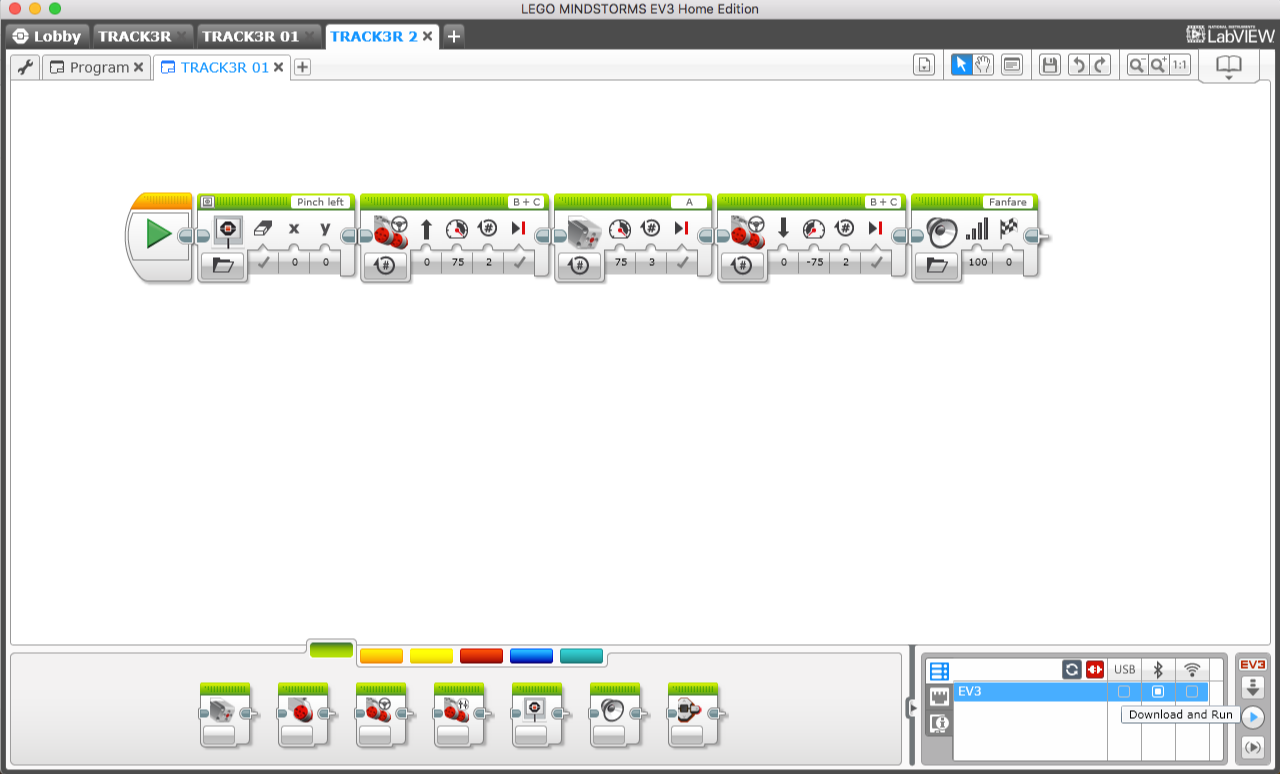Open mode selector on Medium Motor block
This screenshot has height=774, width=1280.
pyautogui.click(x=579, y=265)
